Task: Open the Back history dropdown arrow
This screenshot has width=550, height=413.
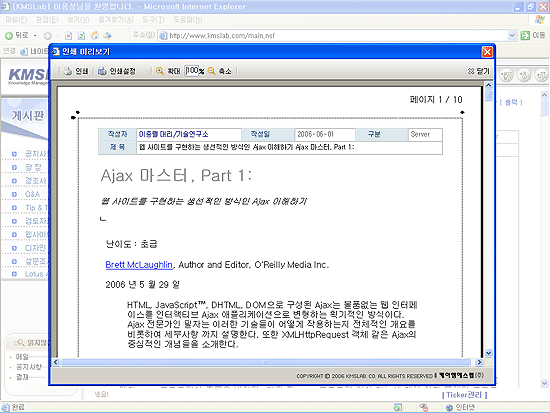Action: click(x=35, y=35)
